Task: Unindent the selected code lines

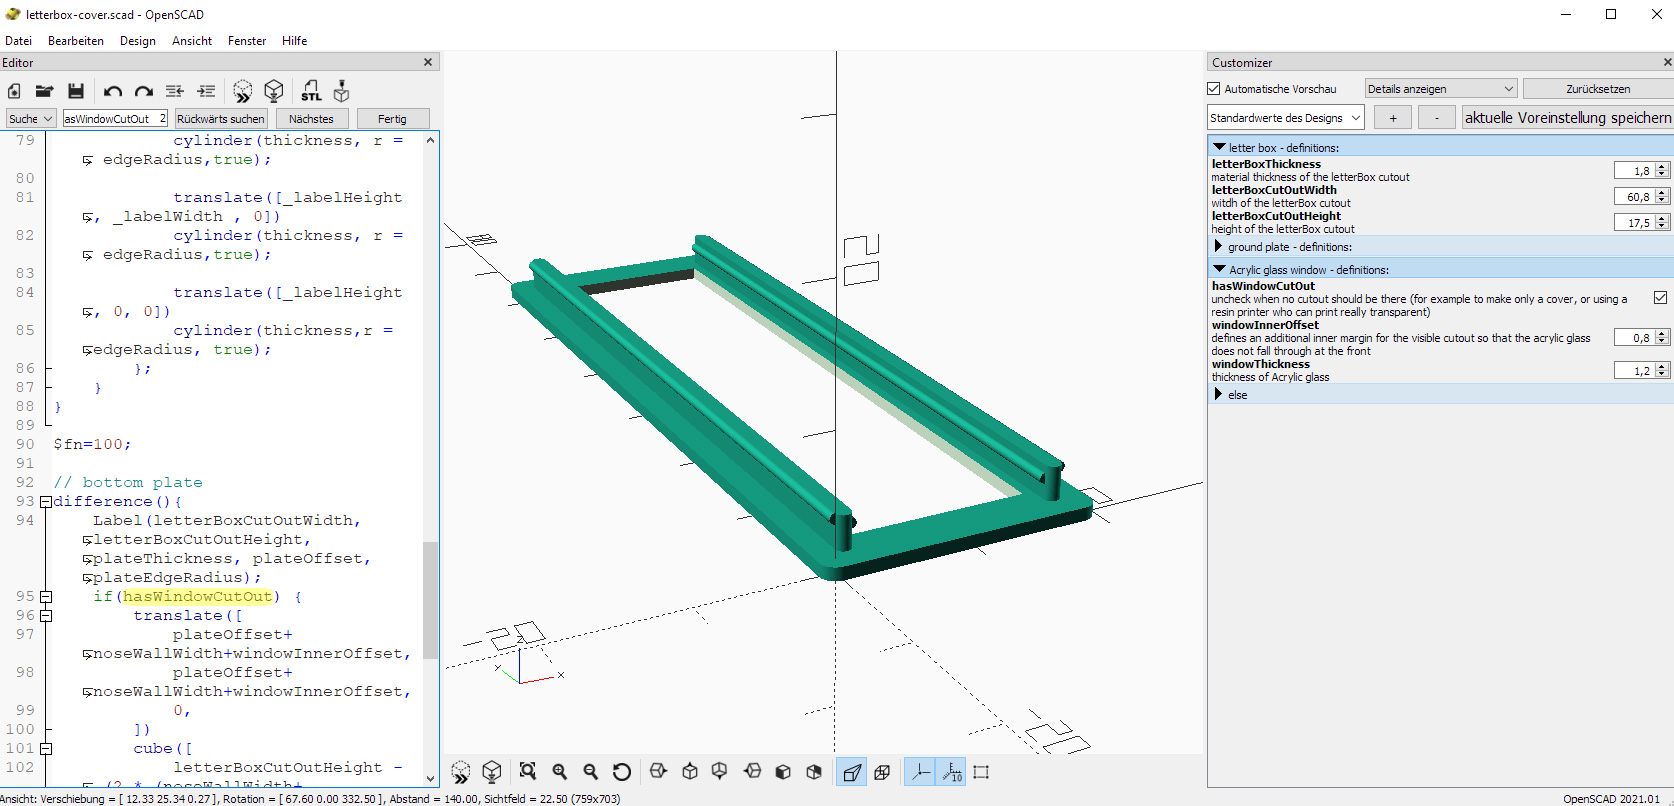Action: 175,91
